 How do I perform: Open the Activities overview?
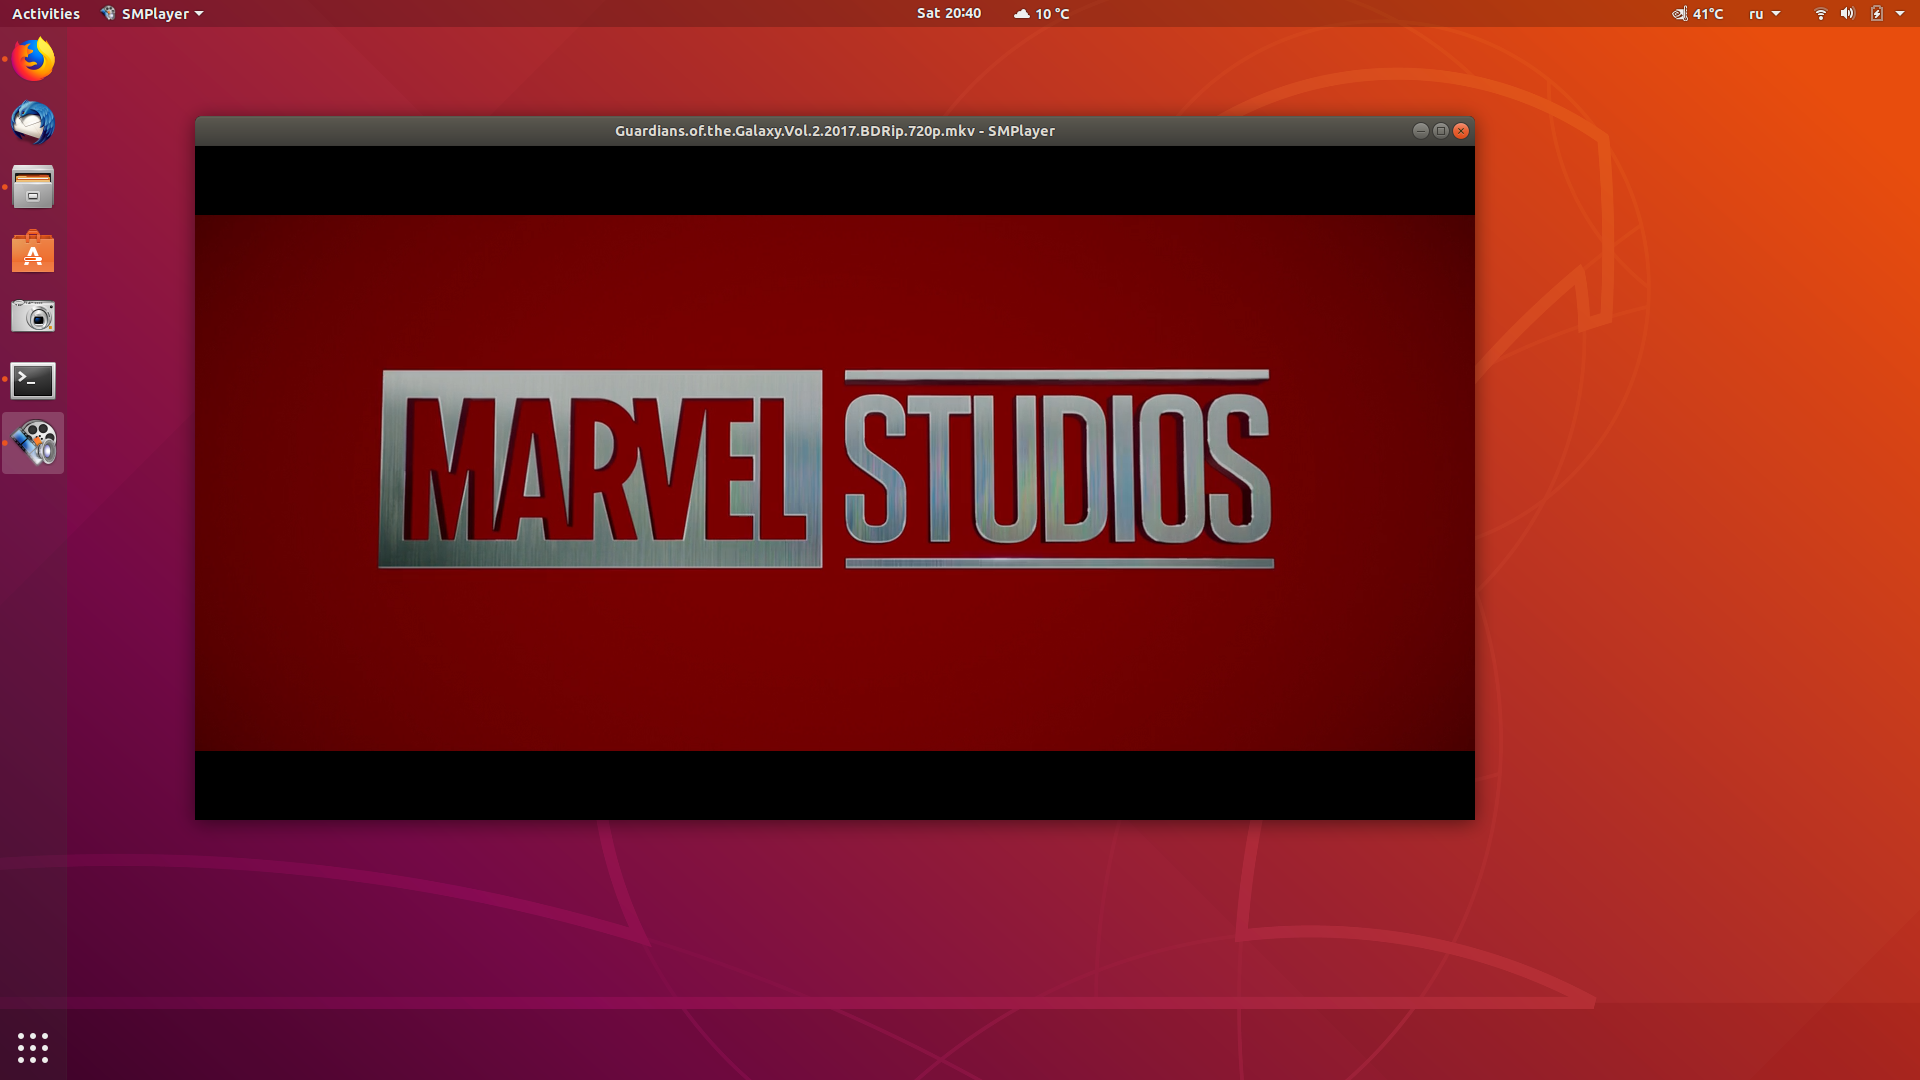pos(46,13)
